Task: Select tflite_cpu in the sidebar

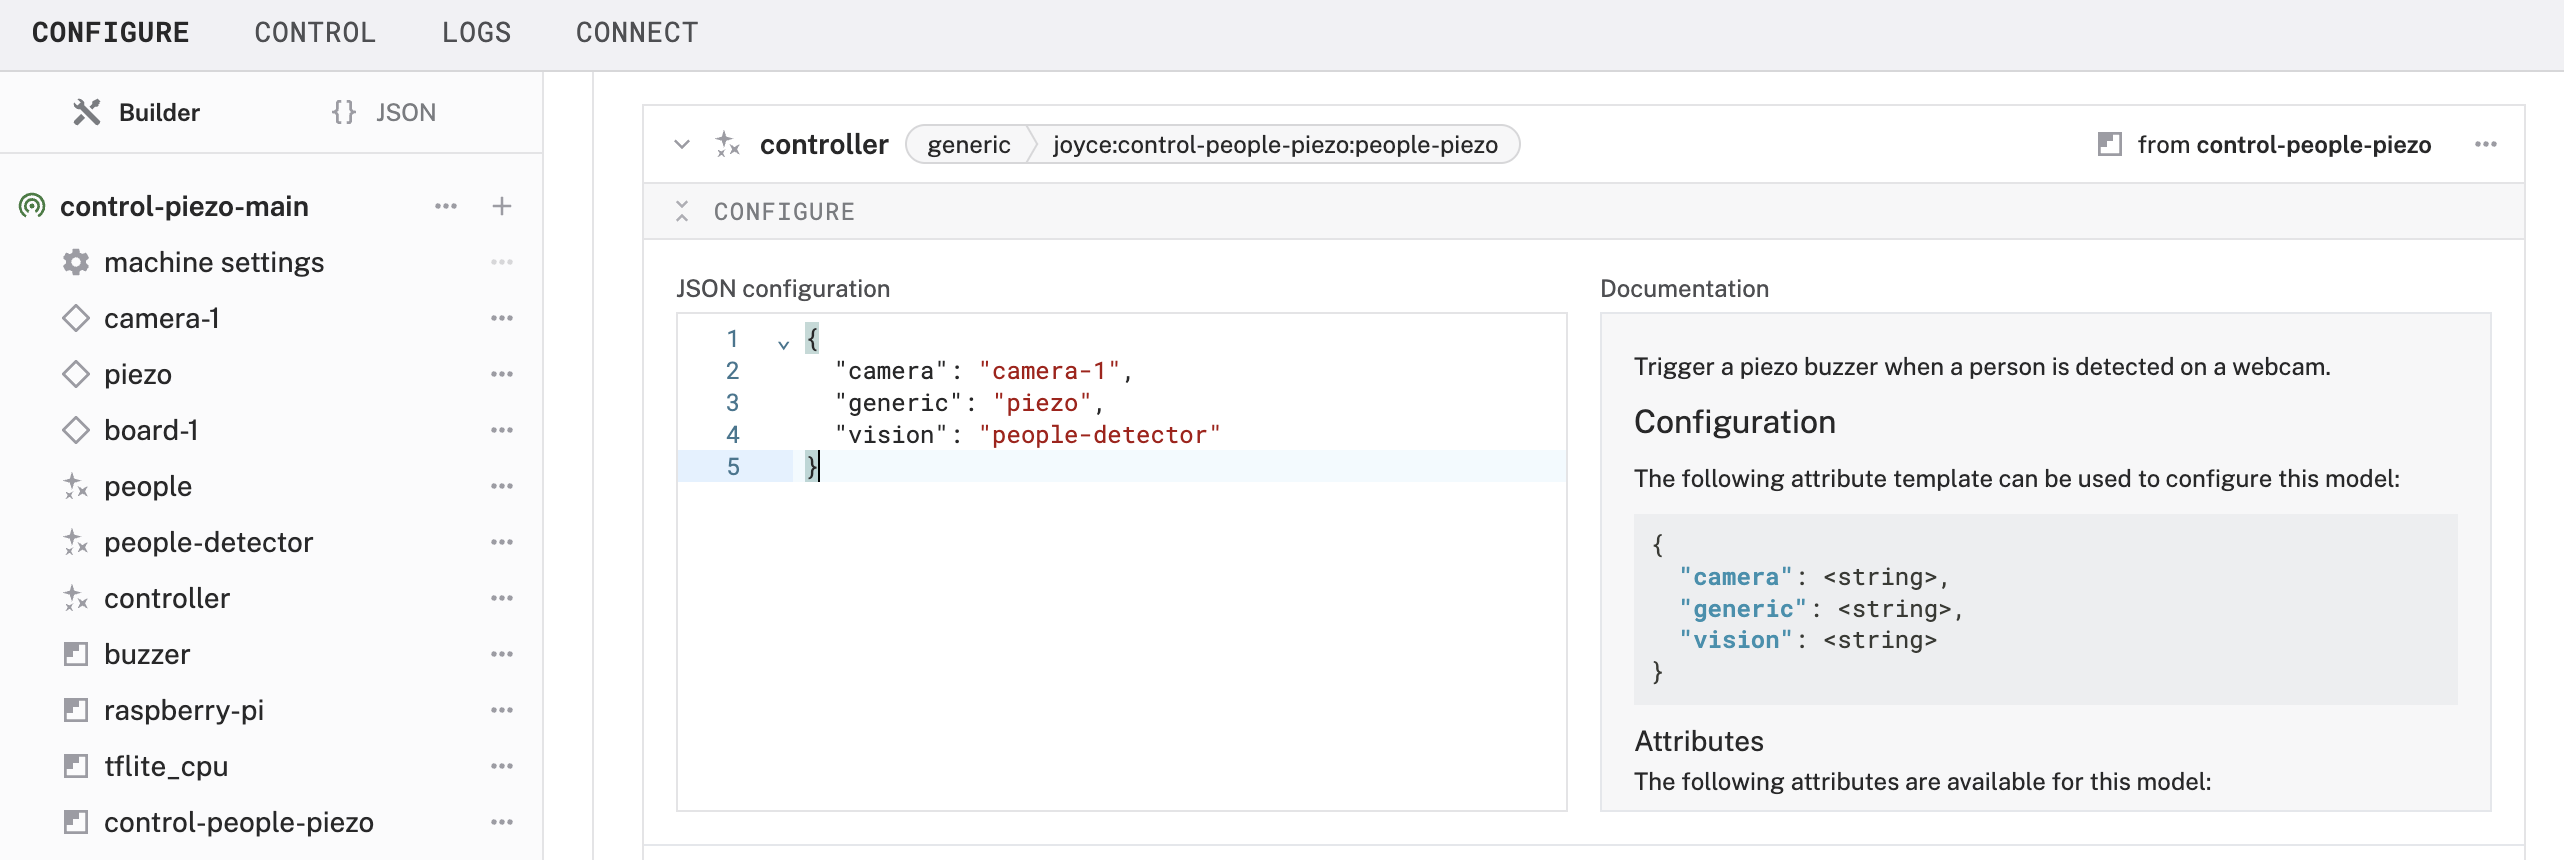Action: 166,766
